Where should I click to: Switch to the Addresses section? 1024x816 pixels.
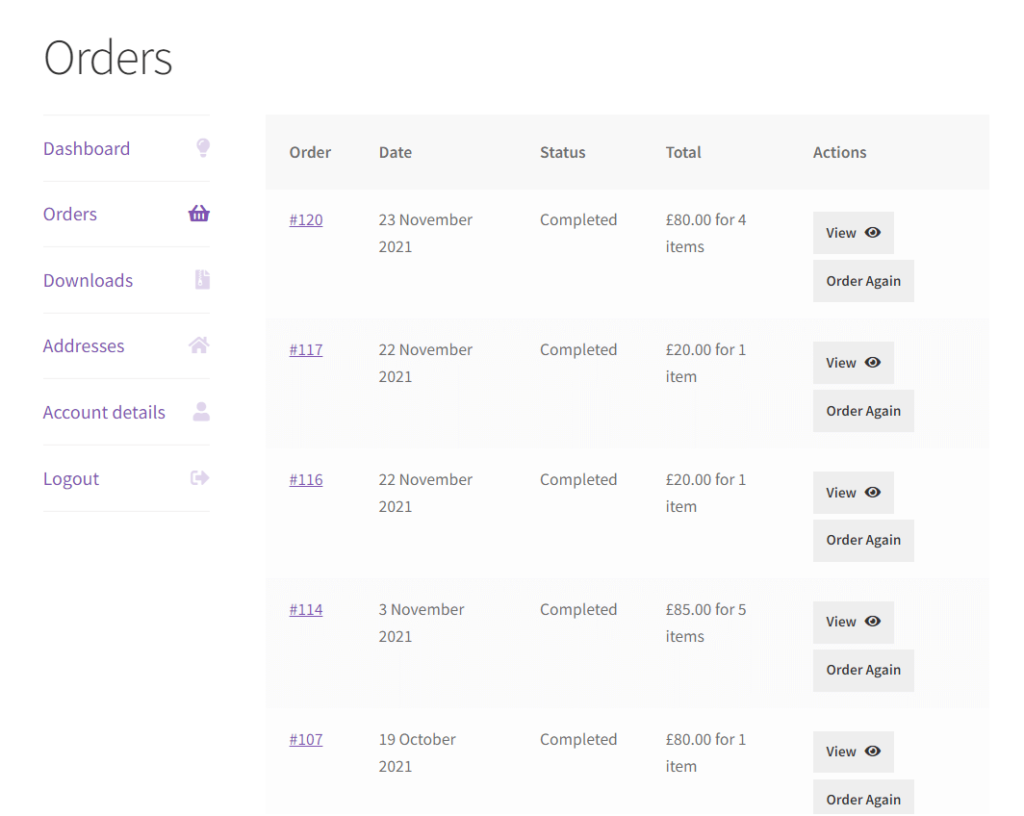pyautogui.click(x=83, y=345)
